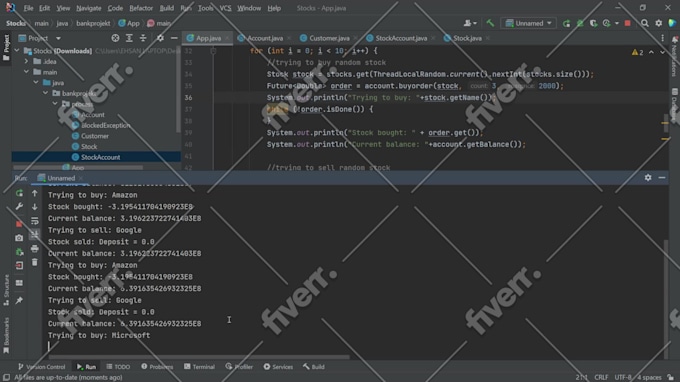This screenshot has width=680, height=382.
Task: Click the Rerun icon in top toolbar
Action: [566, 23]
